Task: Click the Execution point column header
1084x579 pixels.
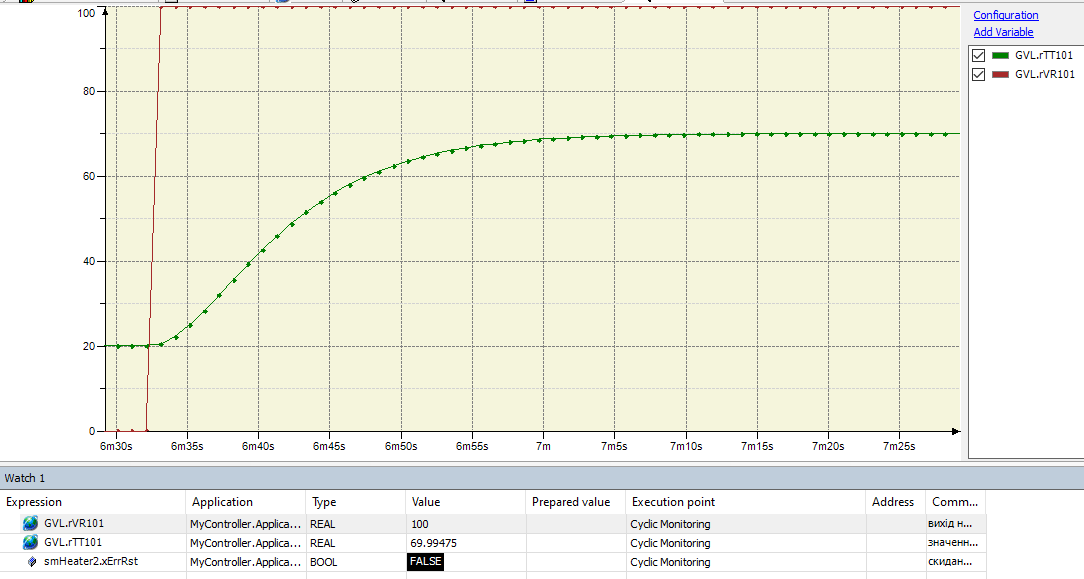Action: click(672, 502)
